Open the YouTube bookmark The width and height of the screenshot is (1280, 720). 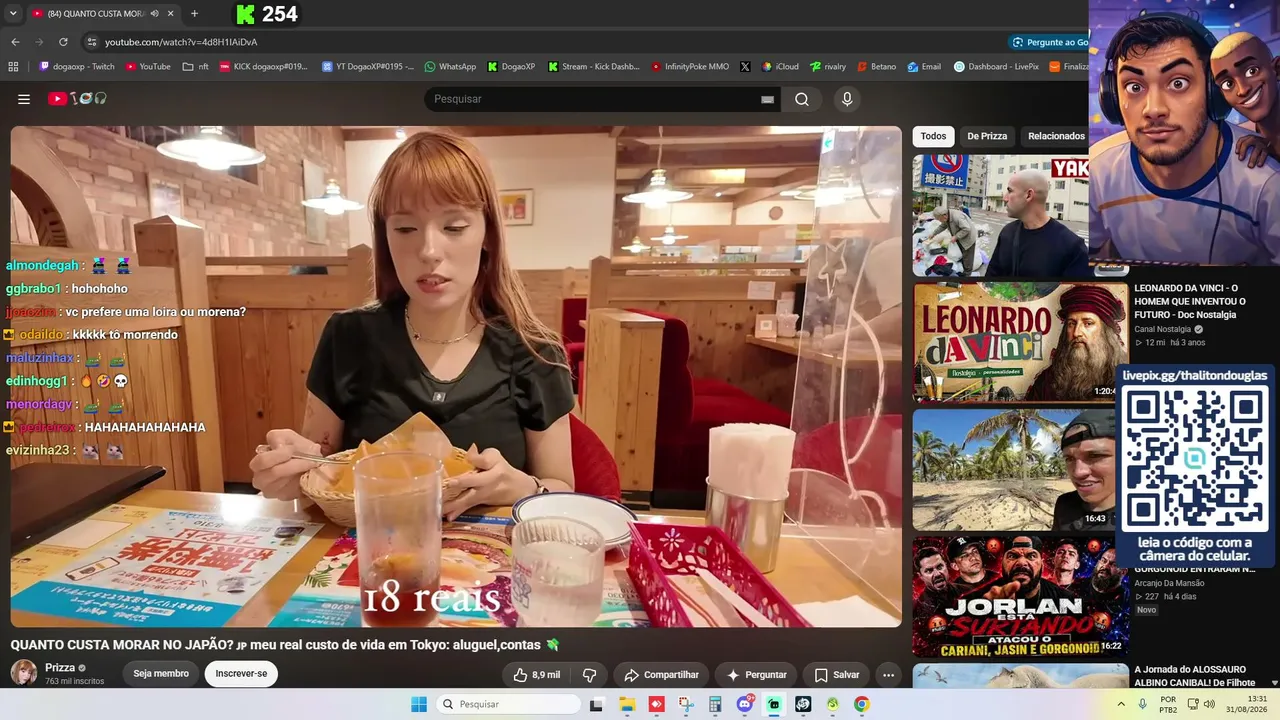148,67
